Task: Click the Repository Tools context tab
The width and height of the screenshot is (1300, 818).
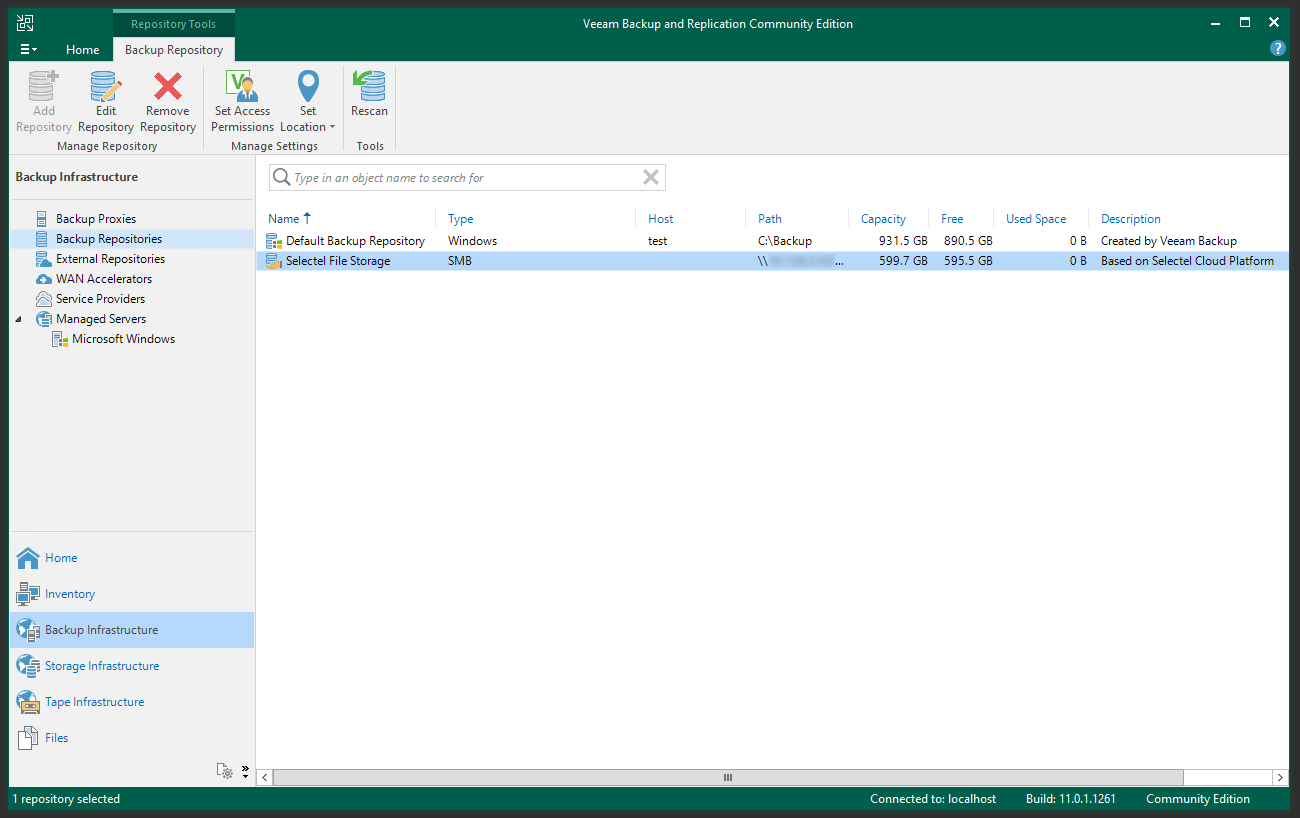Action: tap(174, 24)
